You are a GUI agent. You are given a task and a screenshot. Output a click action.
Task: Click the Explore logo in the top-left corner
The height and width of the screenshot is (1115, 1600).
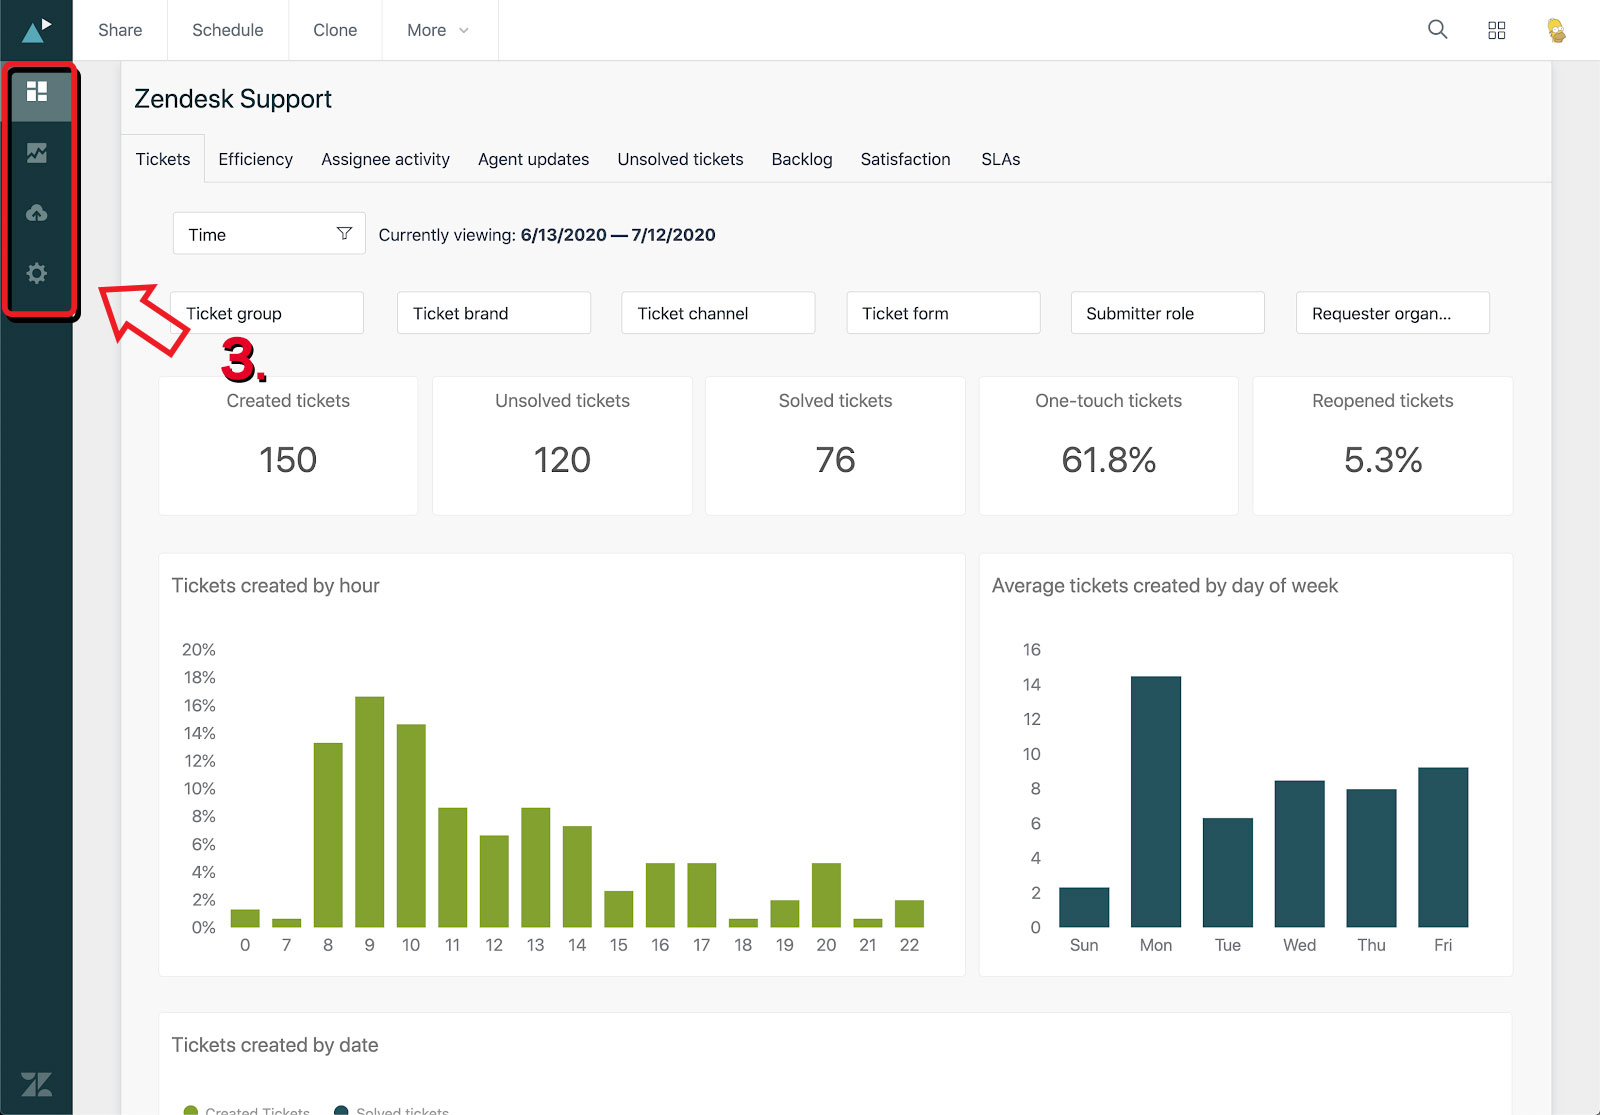36,29
